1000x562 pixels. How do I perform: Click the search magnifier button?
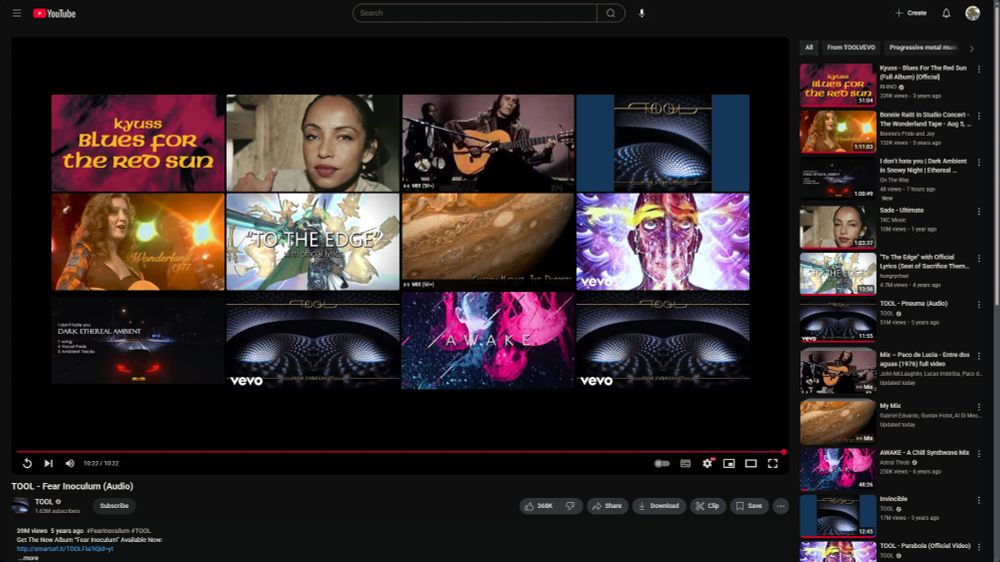coord(611,13)
